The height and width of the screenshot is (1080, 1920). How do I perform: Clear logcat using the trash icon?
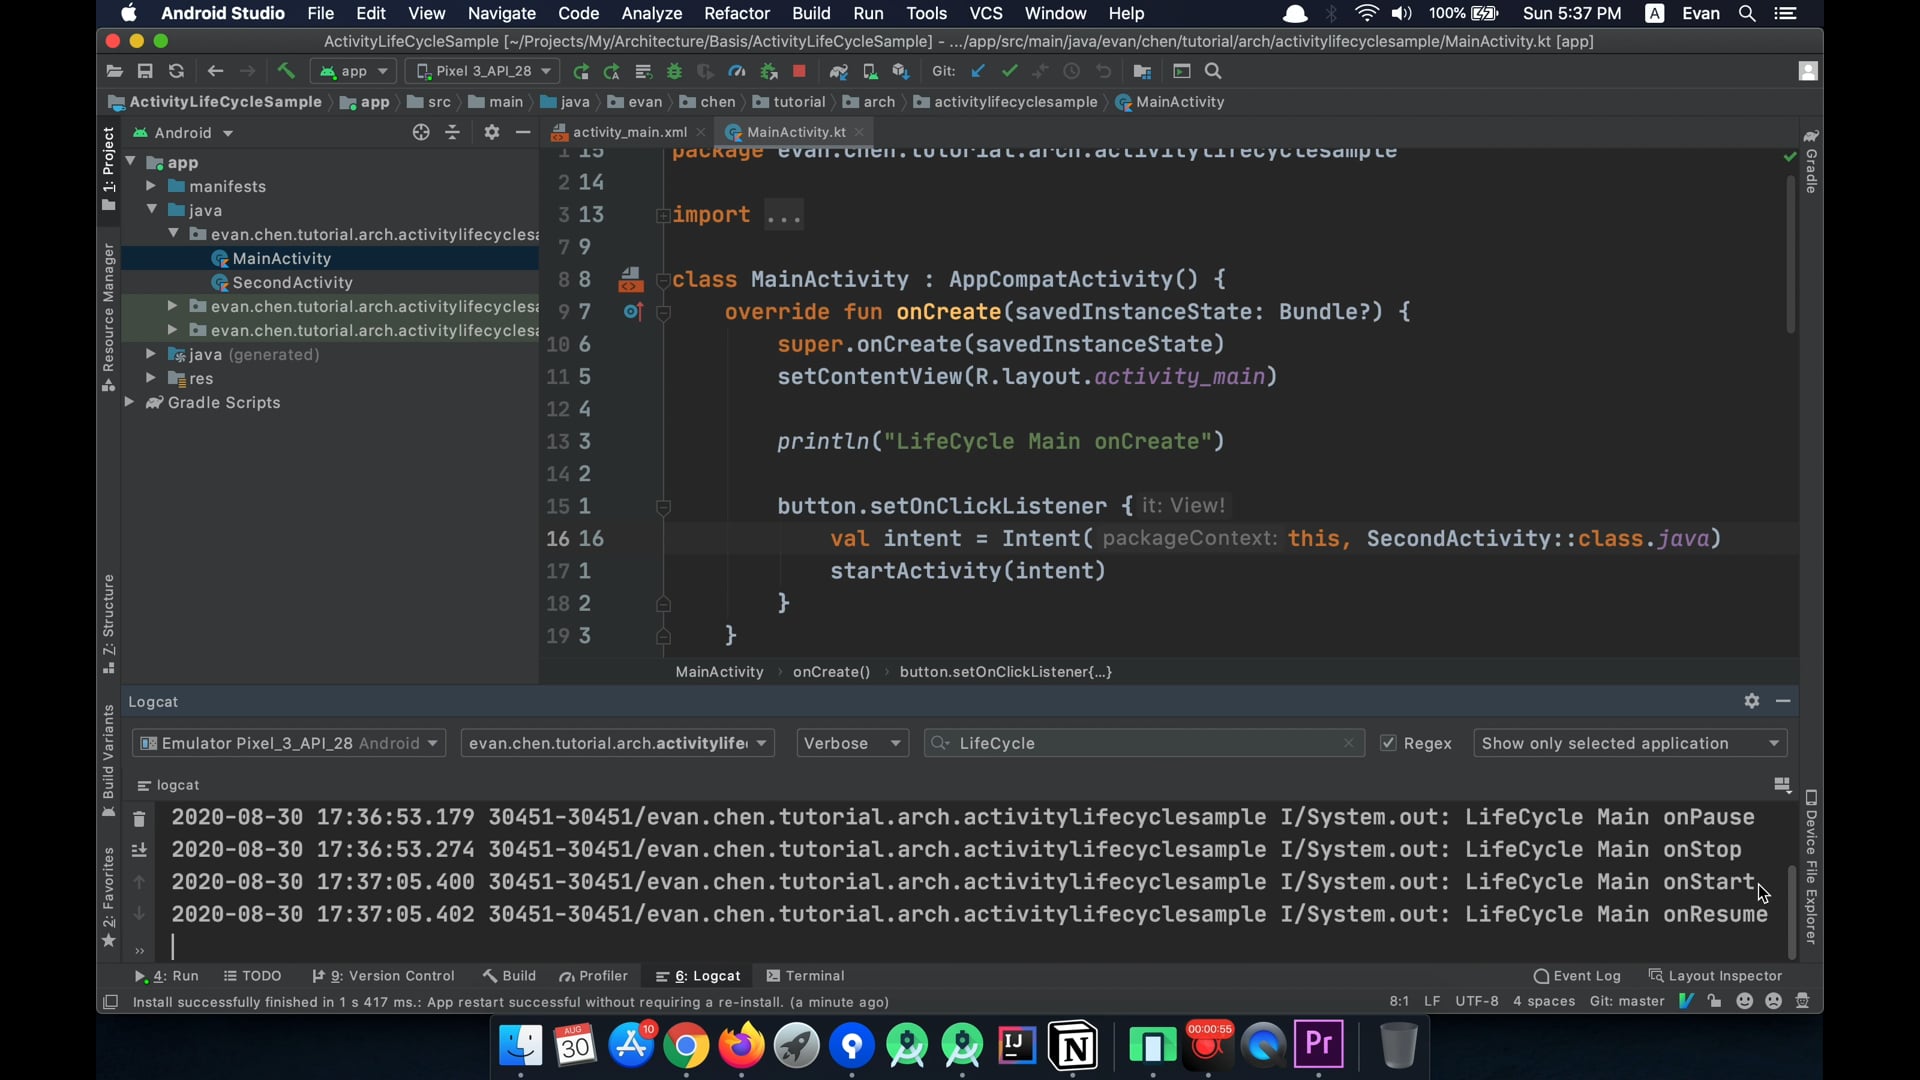[139, 819]
